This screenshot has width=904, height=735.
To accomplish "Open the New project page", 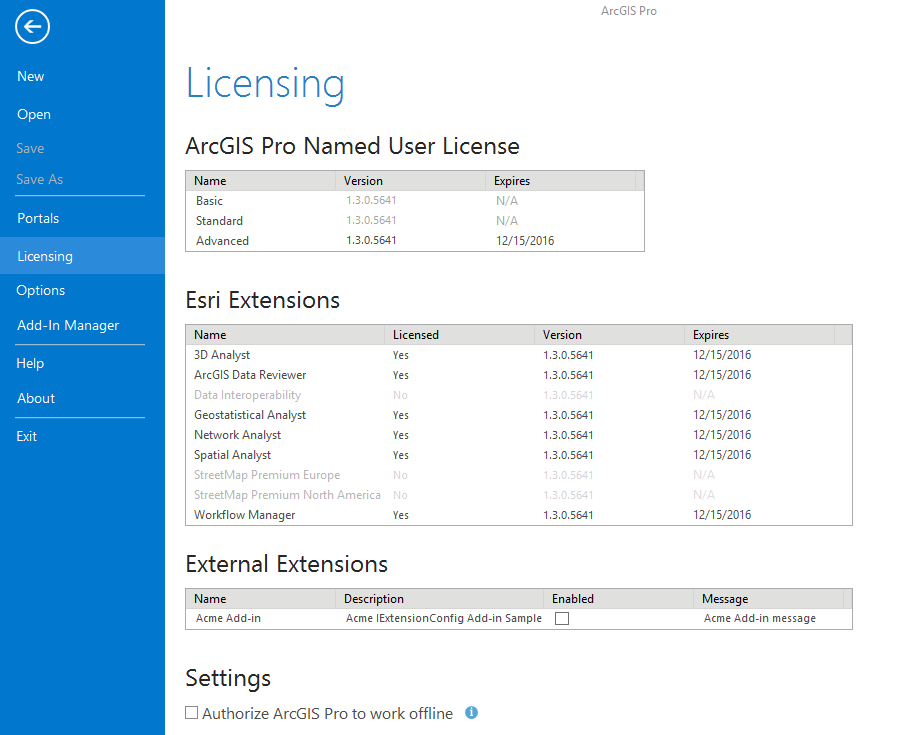I will tap(31, 76).
